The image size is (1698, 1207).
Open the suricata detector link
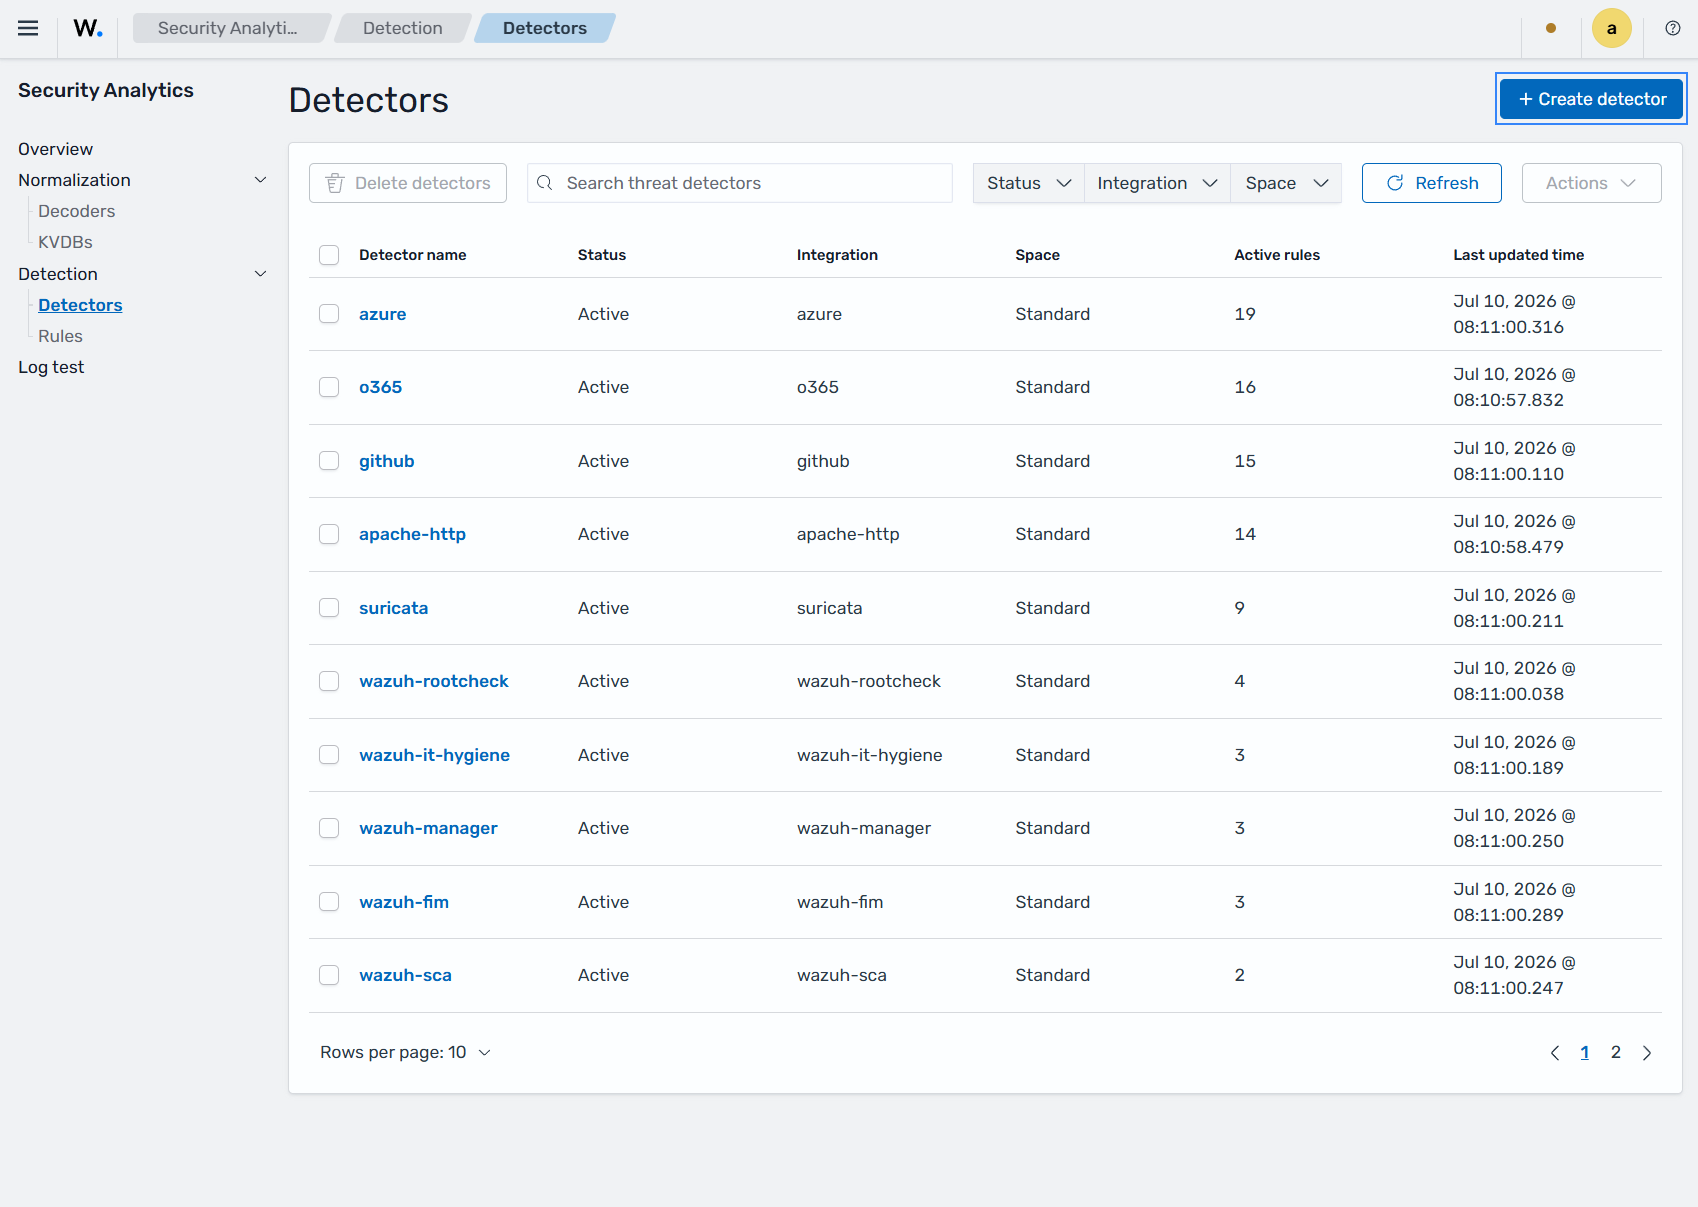(393, 608)
